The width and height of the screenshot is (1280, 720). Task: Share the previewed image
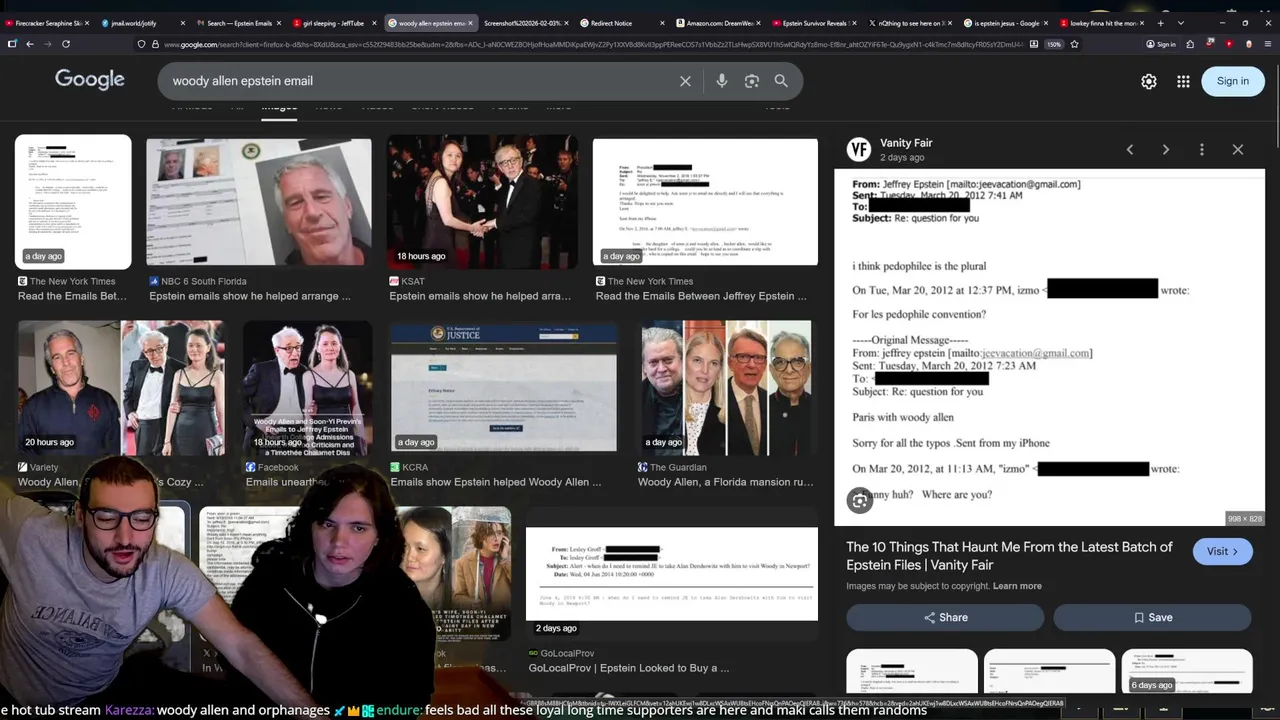(945, 618)
